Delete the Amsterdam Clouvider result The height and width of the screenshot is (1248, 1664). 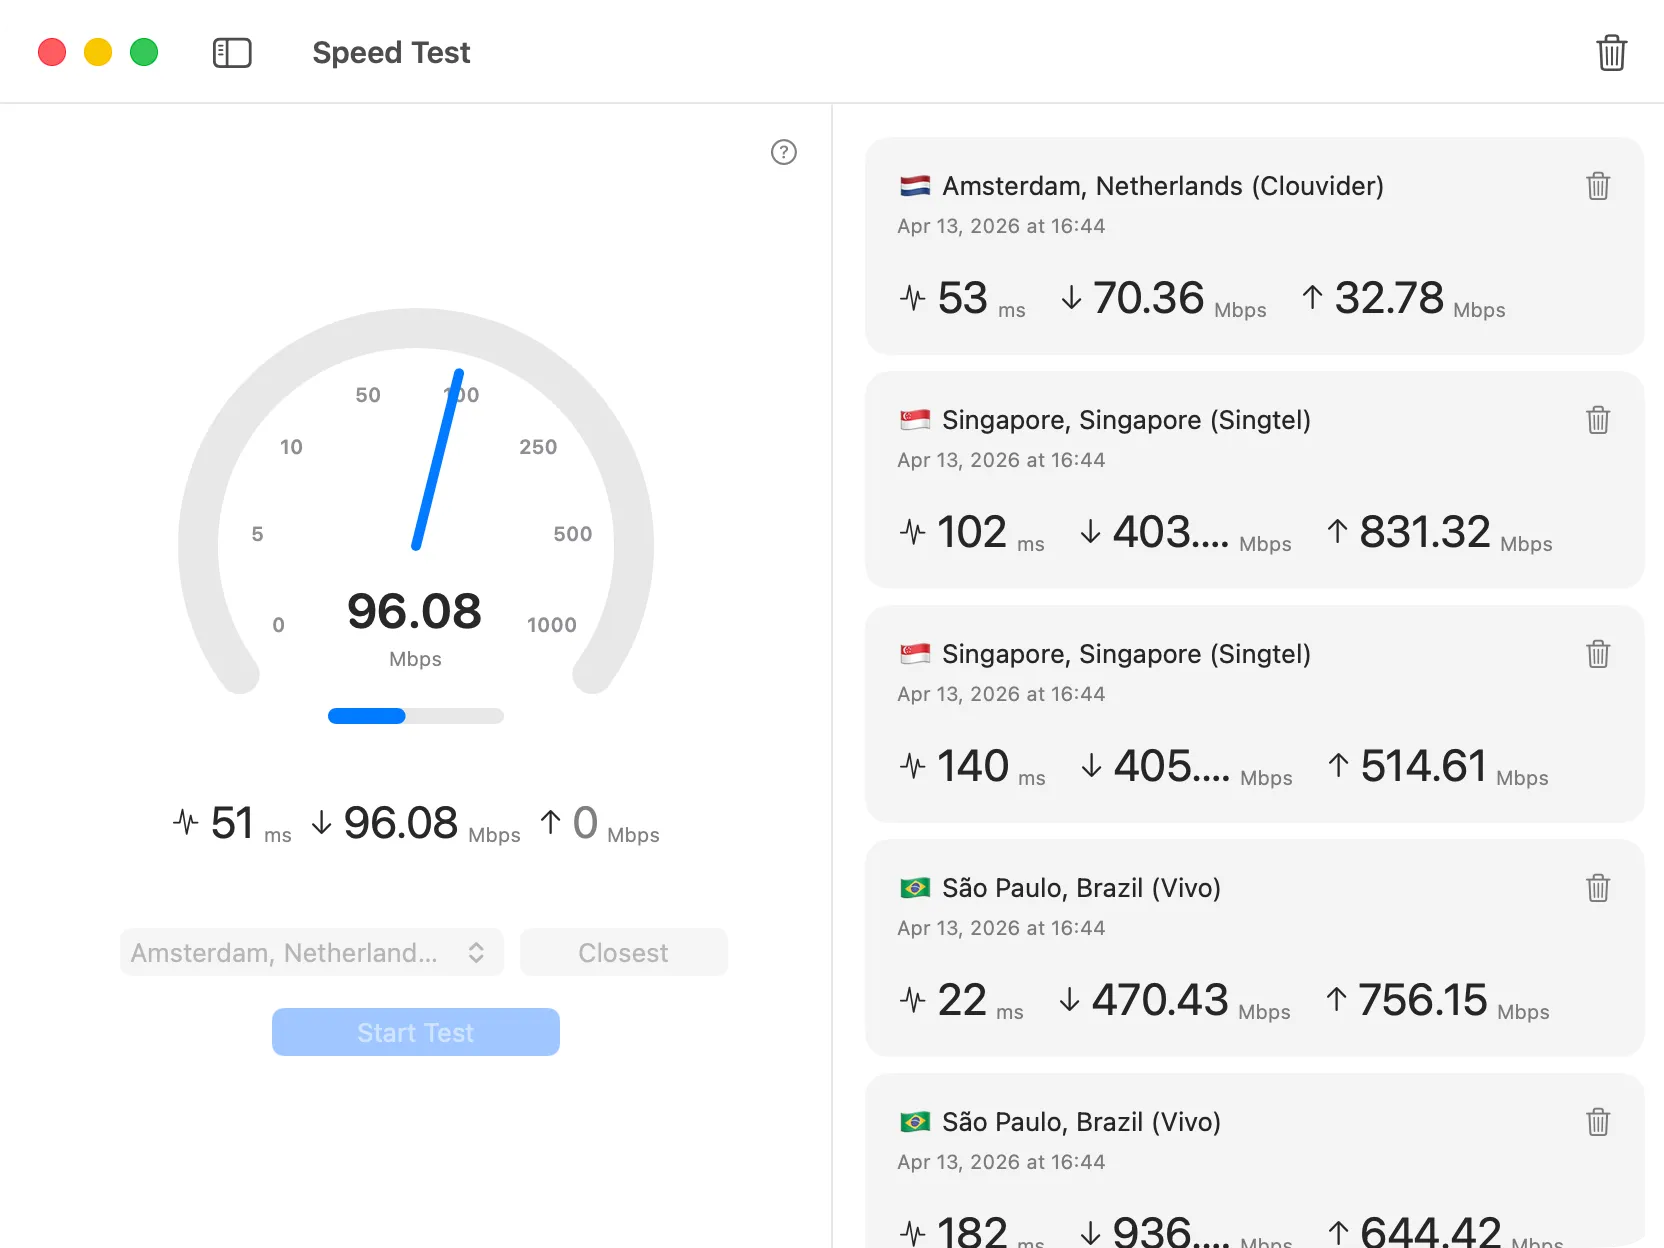click(1597, 186)
